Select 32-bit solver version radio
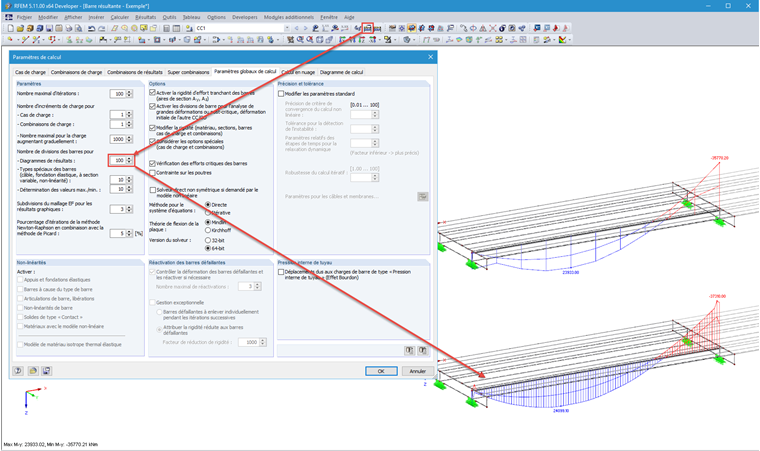The image size is (760, 451). pos(208,240)
